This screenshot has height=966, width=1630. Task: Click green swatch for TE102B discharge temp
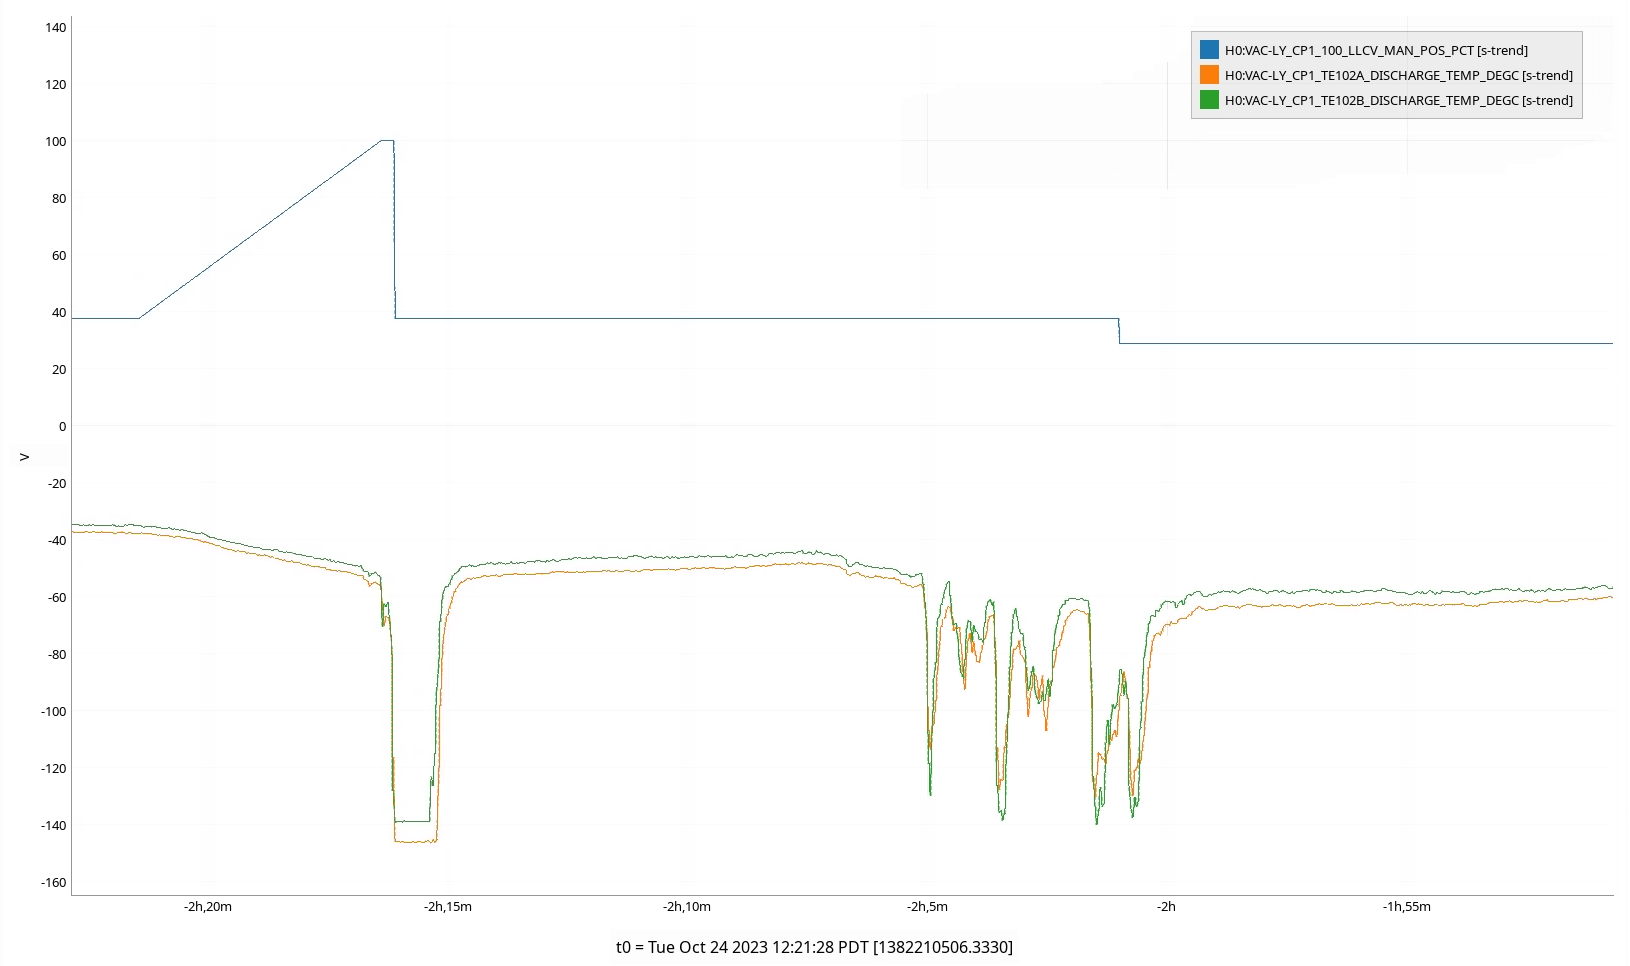pos(1209,100)
